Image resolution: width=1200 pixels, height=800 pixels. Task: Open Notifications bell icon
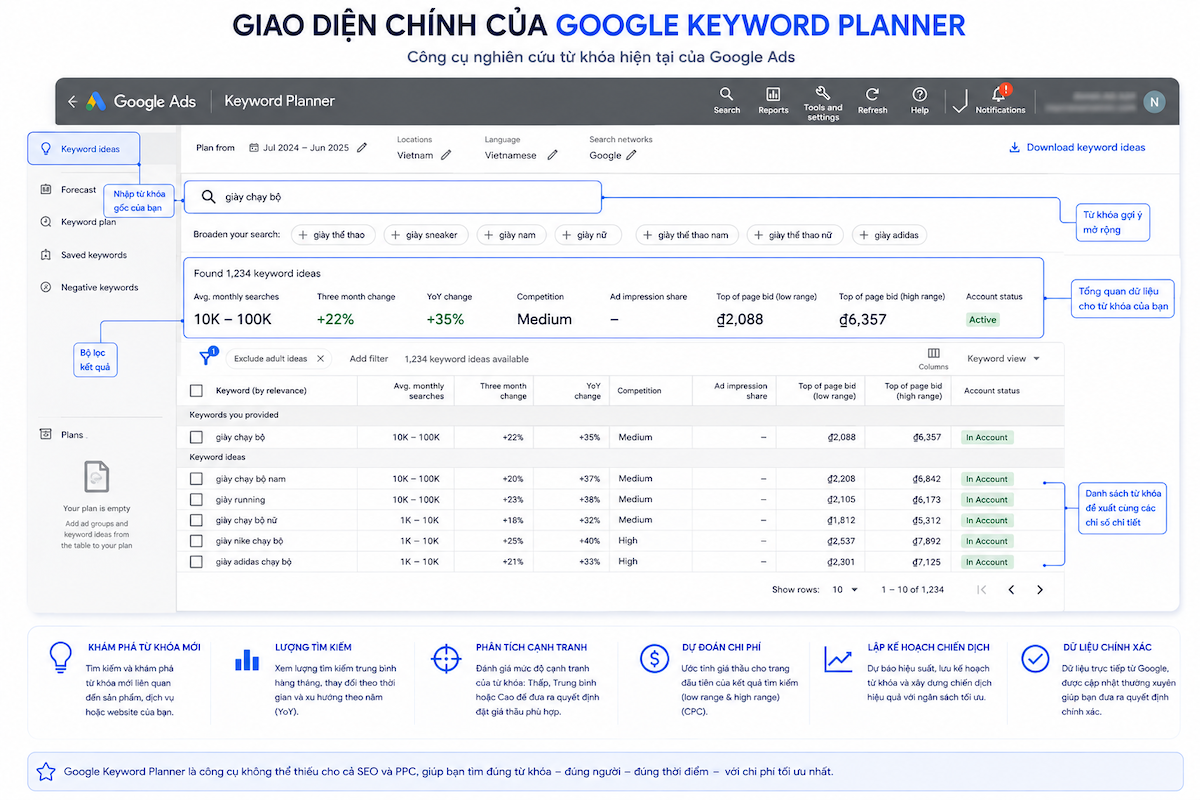[999, 100]
